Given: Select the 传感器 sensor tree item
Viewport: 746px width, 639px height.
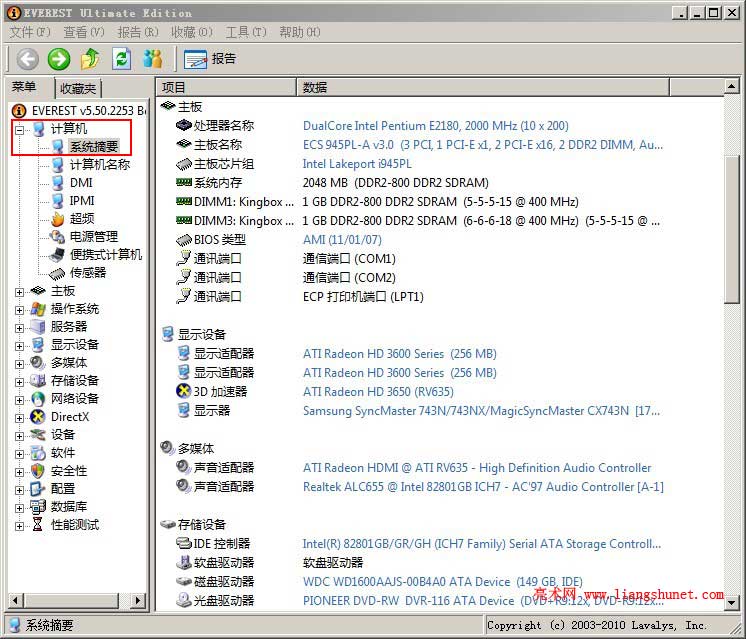Looking at the screenshot, I should [87, 272].
